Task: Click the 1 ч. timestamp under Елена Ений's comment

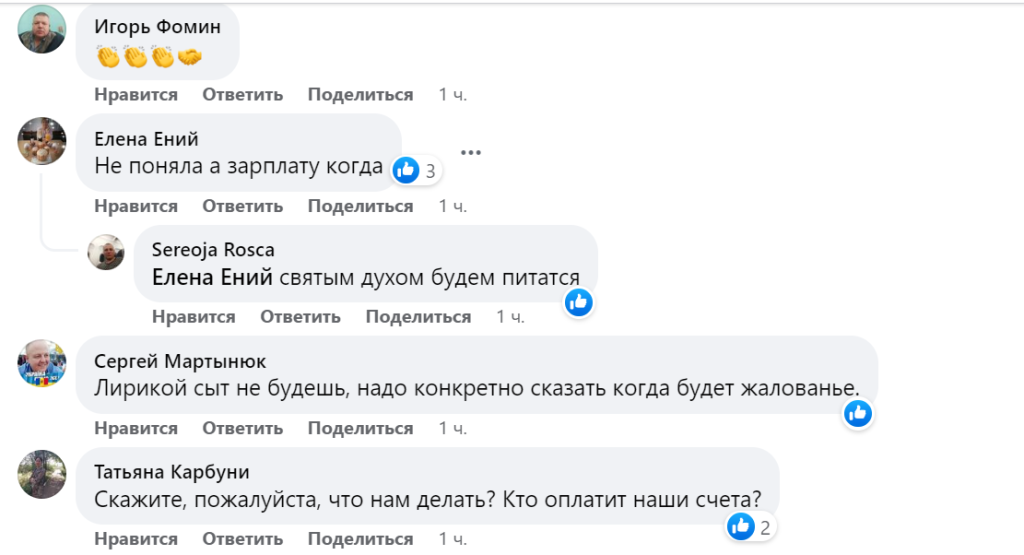Action: tap(453, 207)
